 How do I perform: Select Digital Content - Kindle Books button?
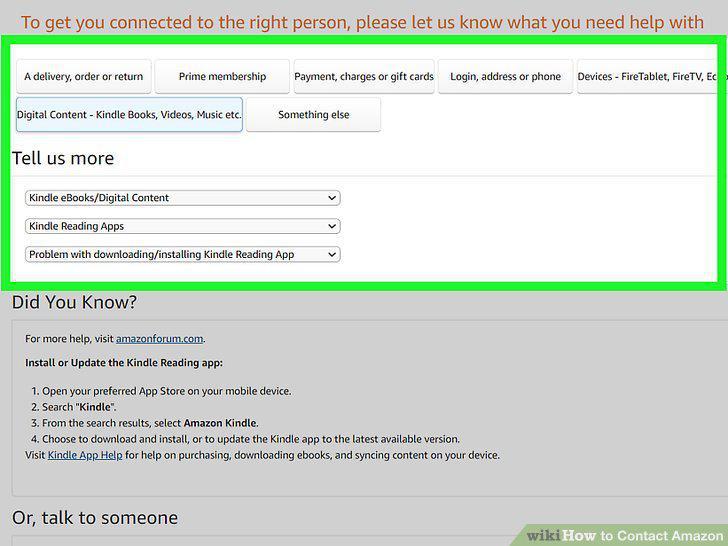coord(129,115)
